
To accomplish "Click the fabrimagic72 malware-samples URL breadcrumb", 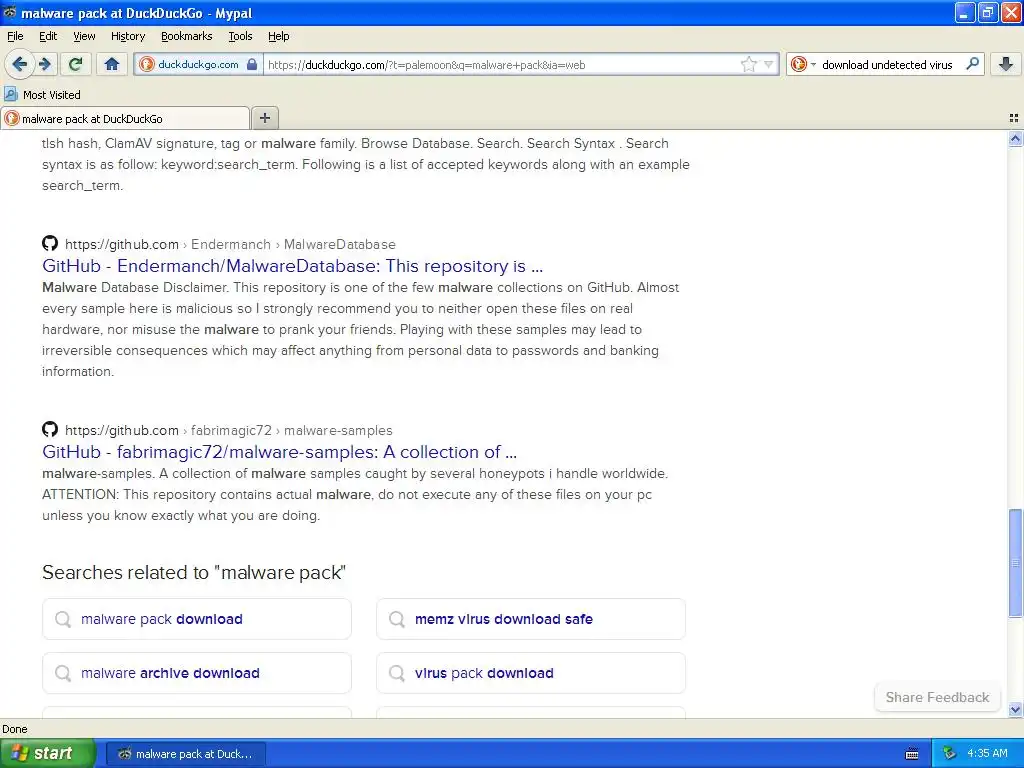I will tap(229, 430).
